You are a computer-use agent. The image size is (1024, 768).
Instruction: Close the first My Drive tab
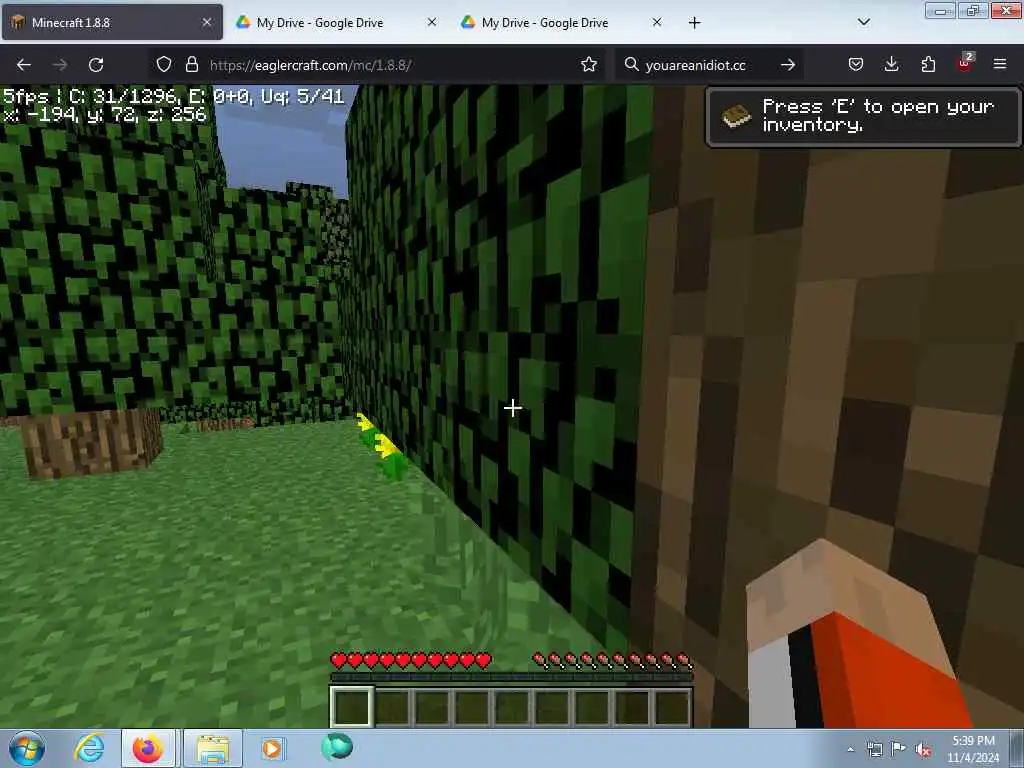[432, 22]
